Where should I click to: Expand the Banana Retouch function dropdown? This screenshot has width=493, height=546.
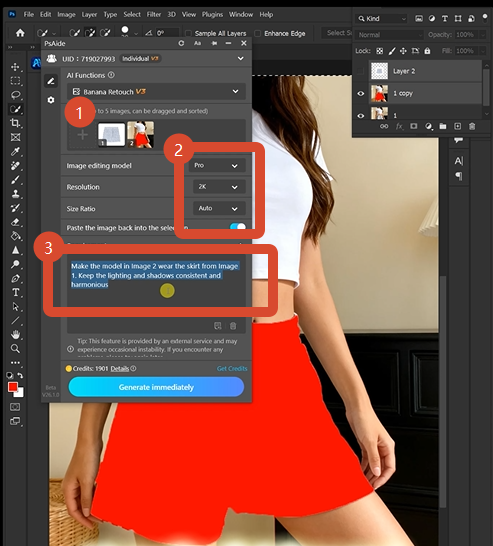pyautogui.click(x=156, y=92)
